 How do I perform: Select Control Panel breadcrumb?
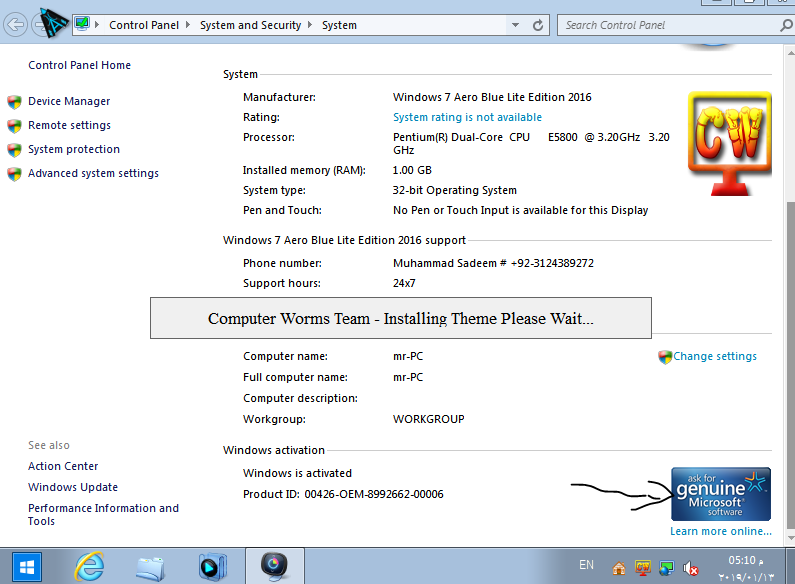click(144, 25)
